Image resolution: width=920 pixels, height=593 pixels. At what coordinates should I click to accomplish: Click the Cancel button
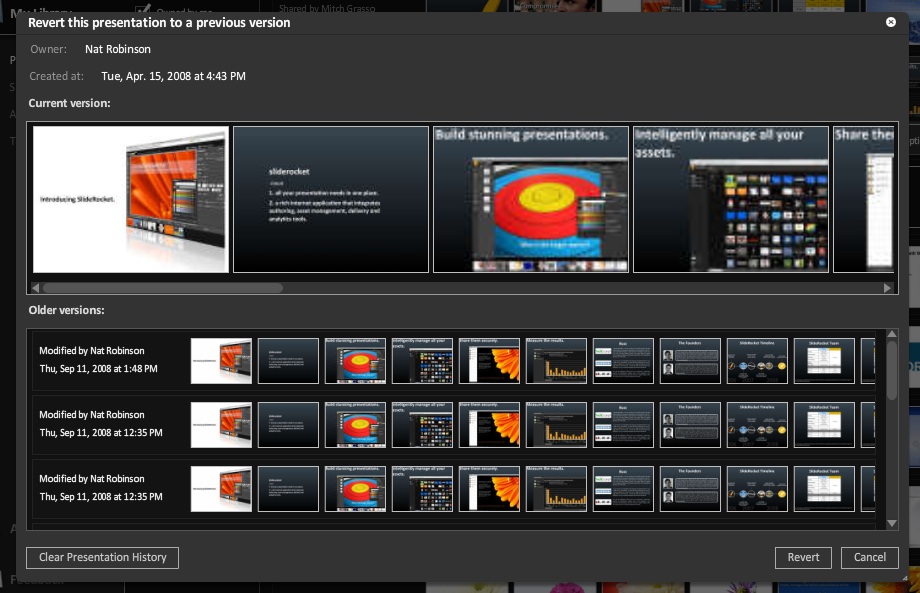(x=870, y=557)
